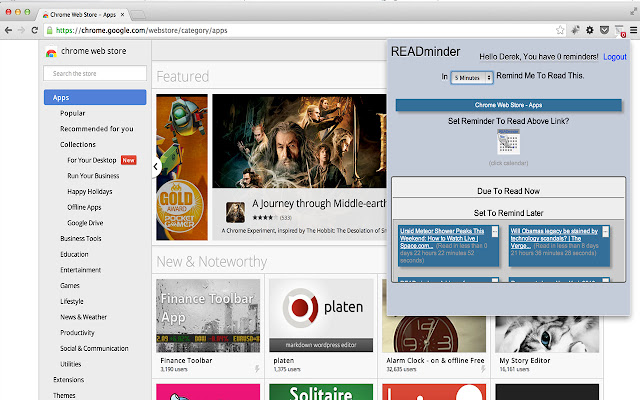Go back with the browser back arrow
Screen dimensions: 640x400
9,31
